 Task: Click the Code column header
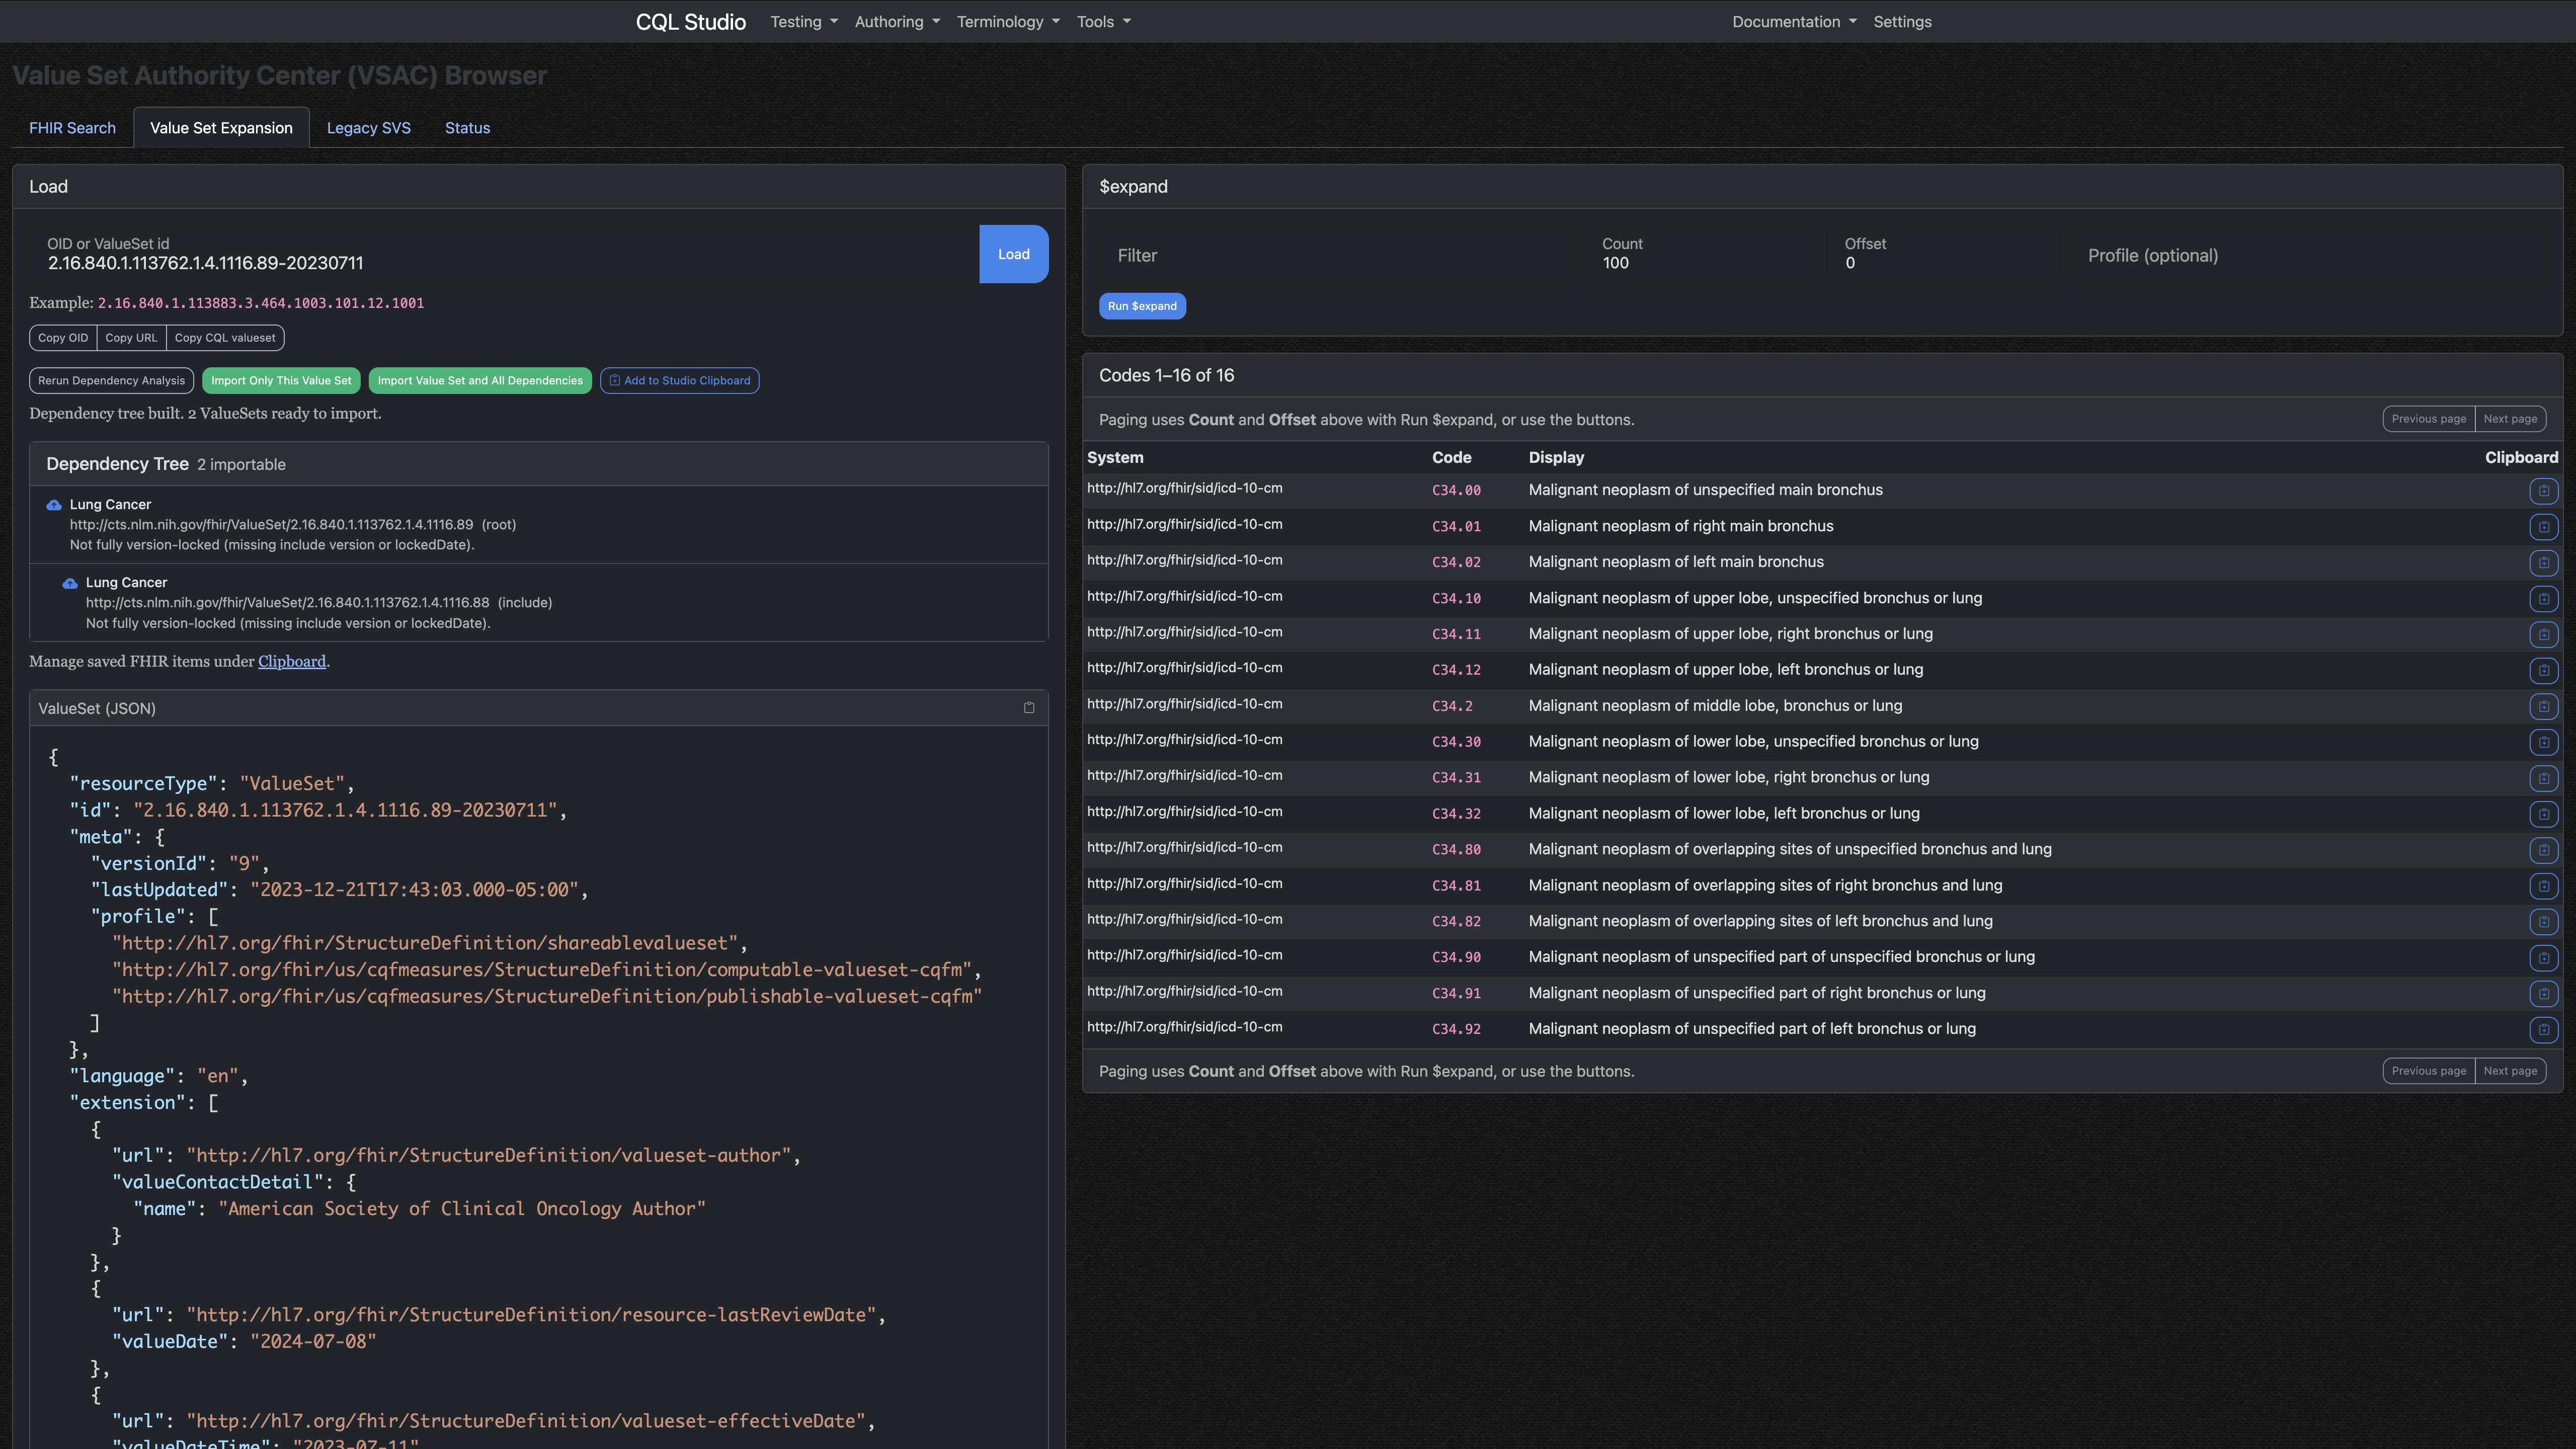coord(1451,457)
